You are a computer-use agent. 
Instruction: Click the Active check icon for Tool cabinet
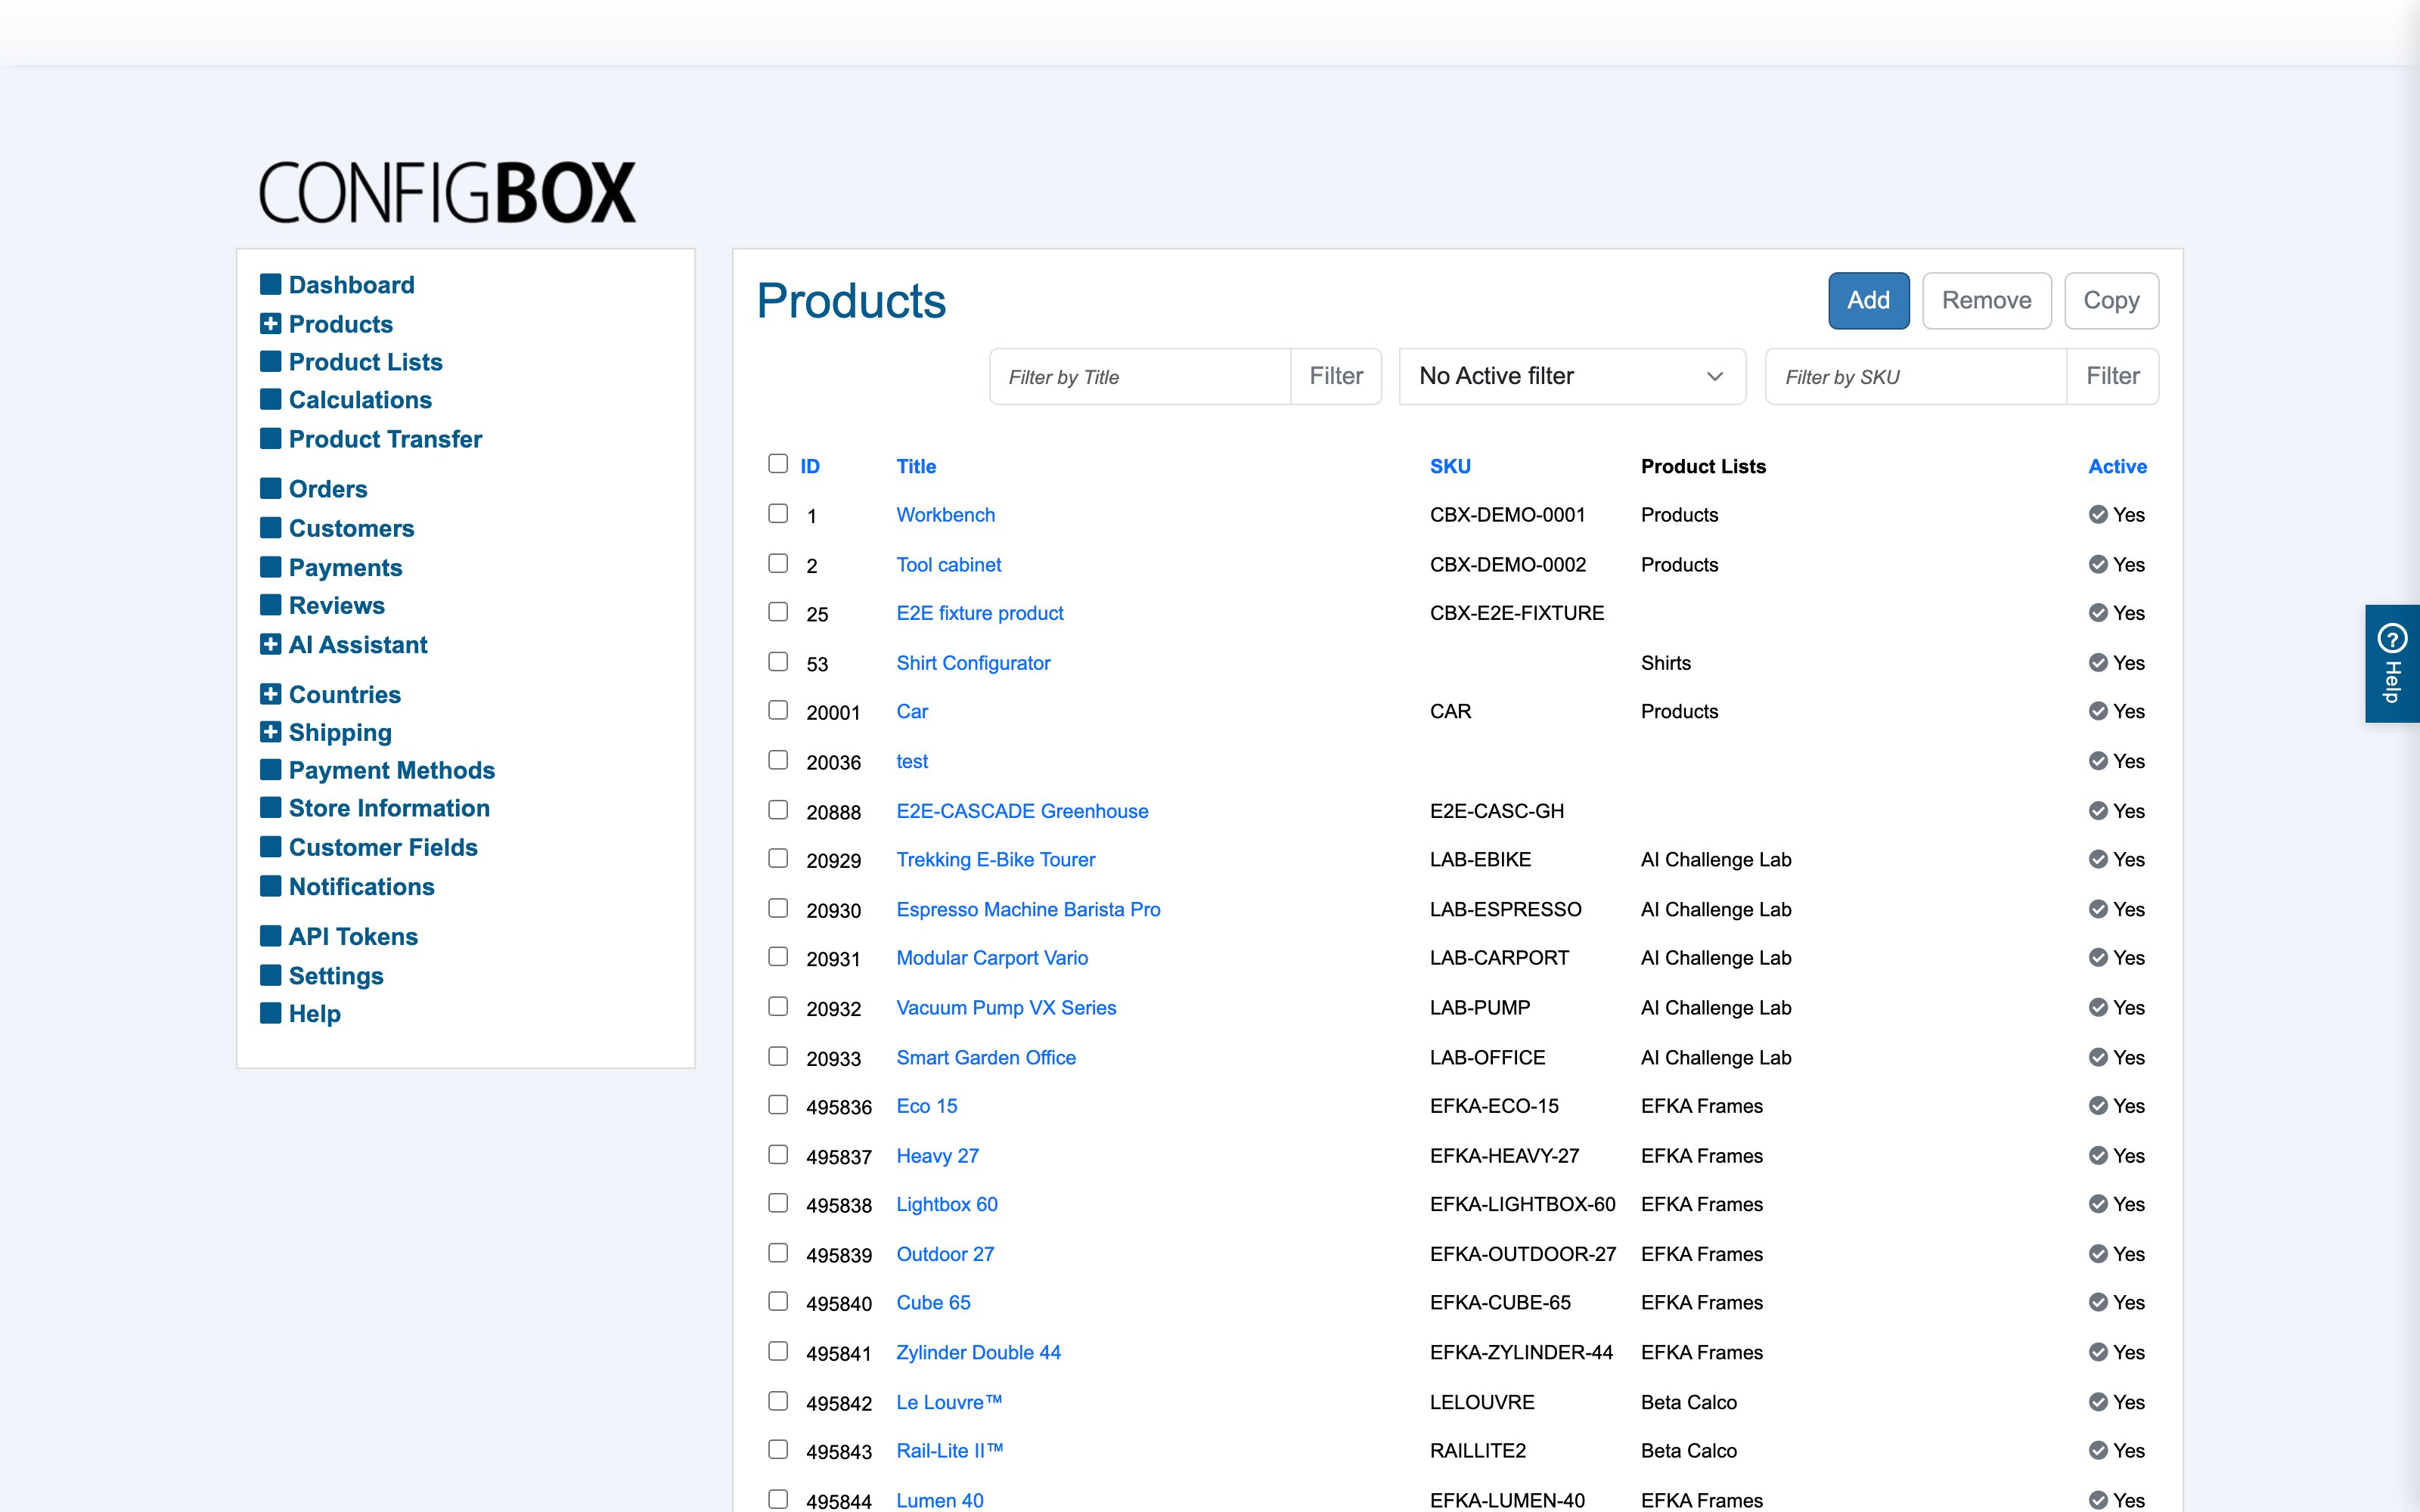[2098, 564]
